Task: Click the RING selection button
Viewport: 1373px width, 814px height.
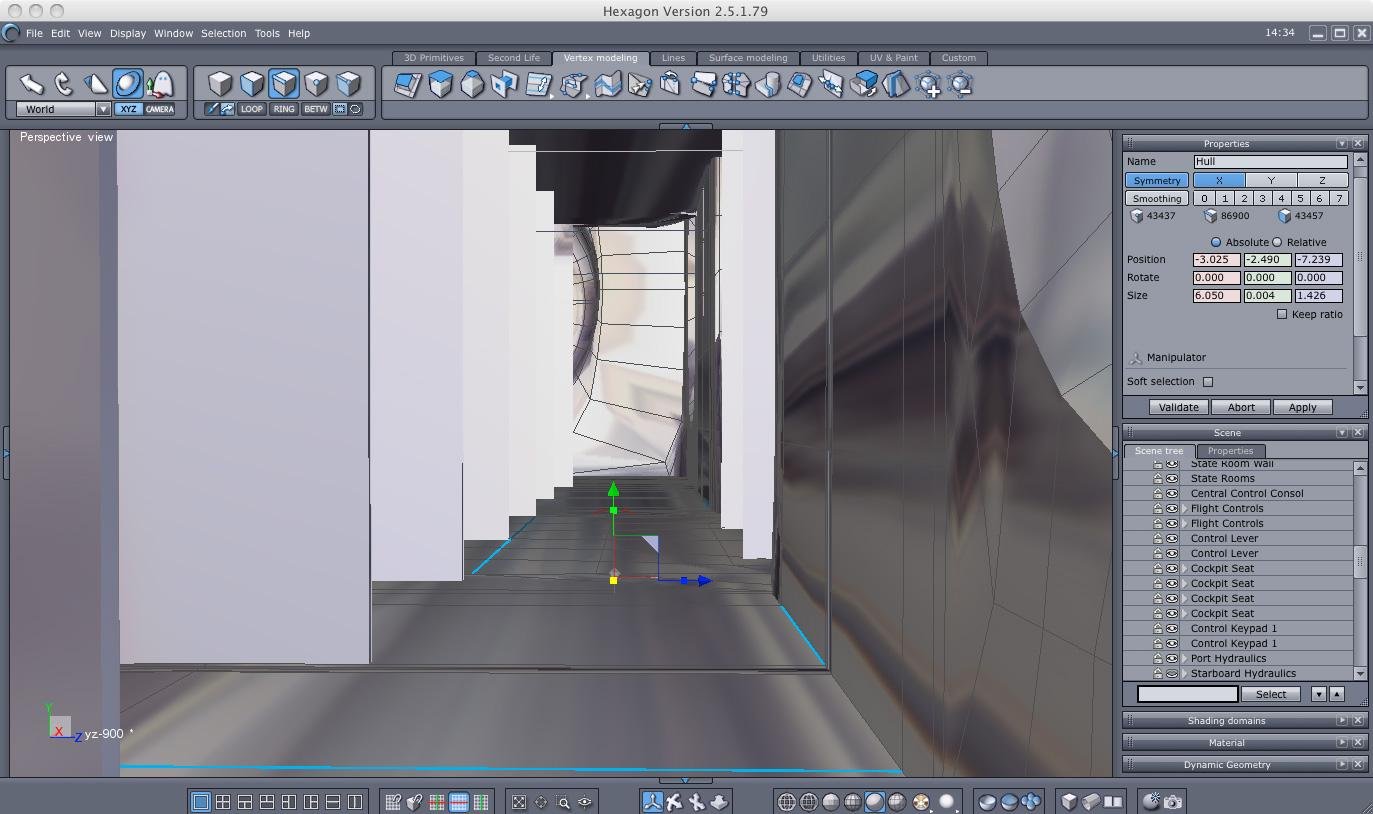Action: click(284, 109)
